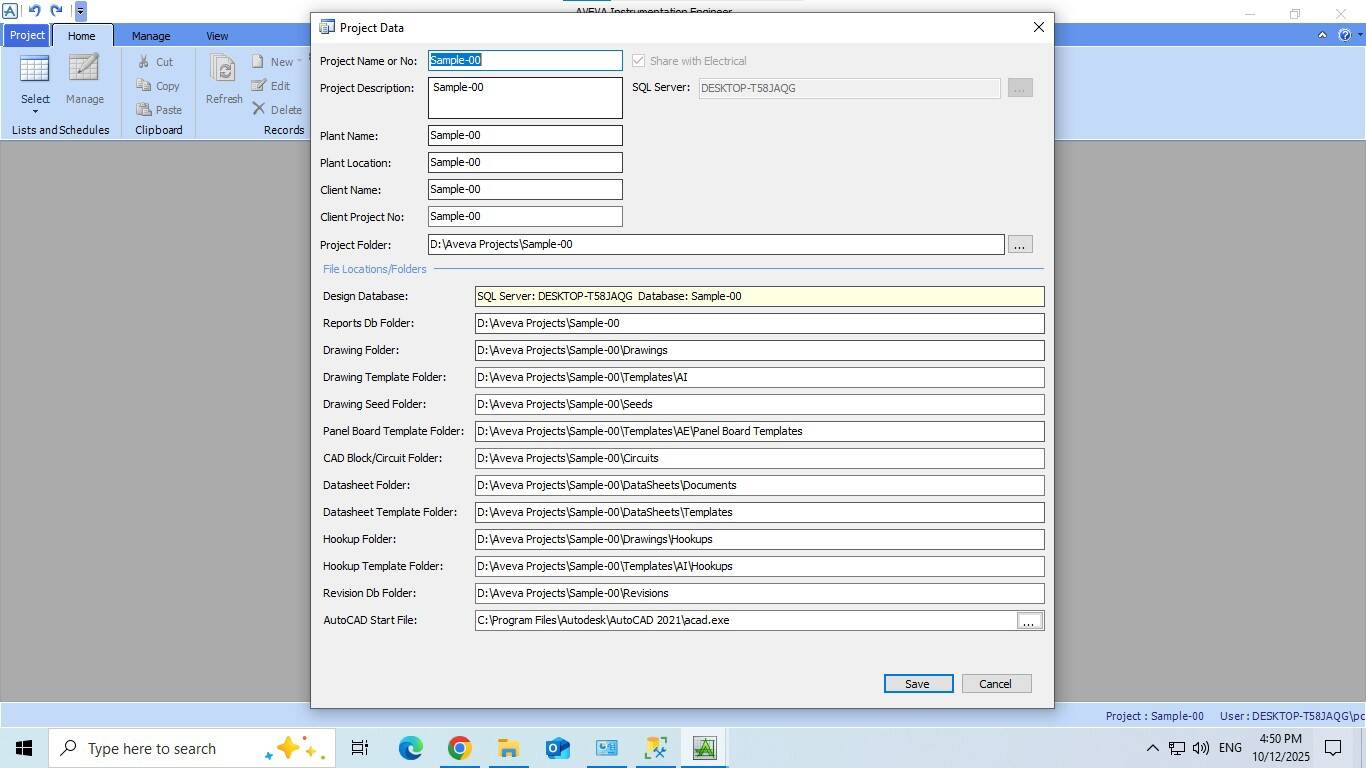Switch to the Manage ribbon tab

click(151, 36)
